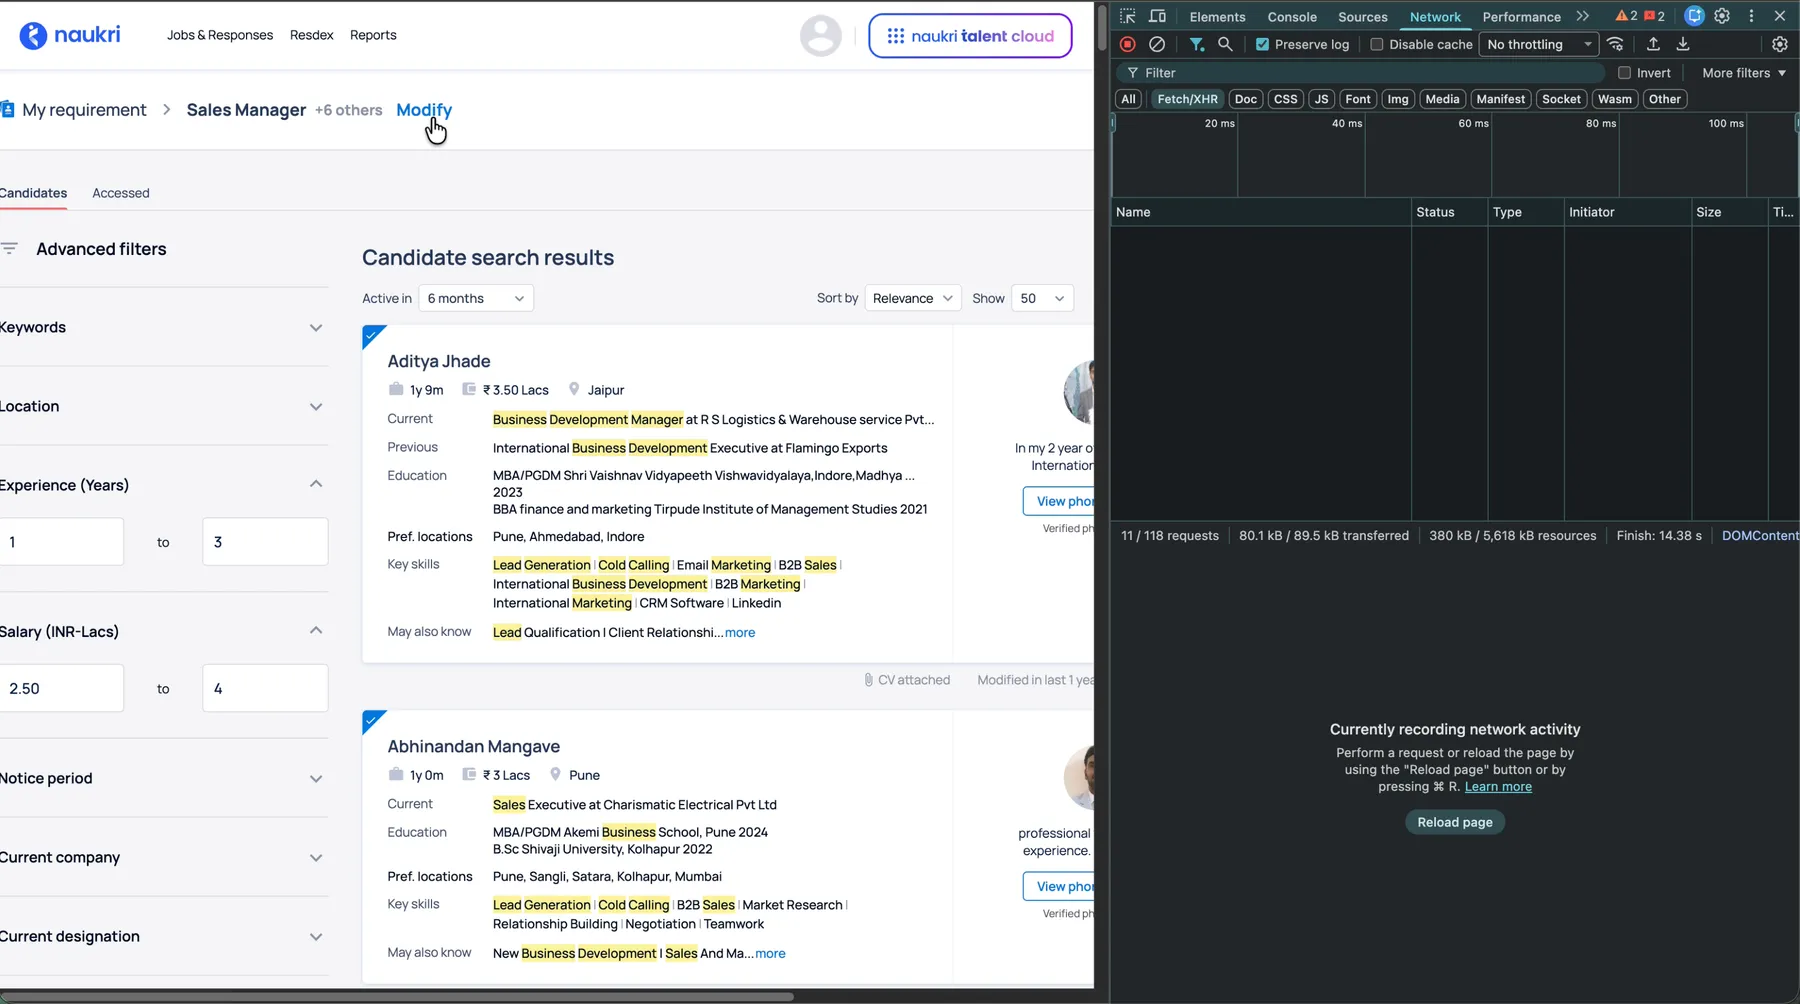Click the user profile avatar icon
This screenshot has height=1004, width=1800.
click(820, 36)
